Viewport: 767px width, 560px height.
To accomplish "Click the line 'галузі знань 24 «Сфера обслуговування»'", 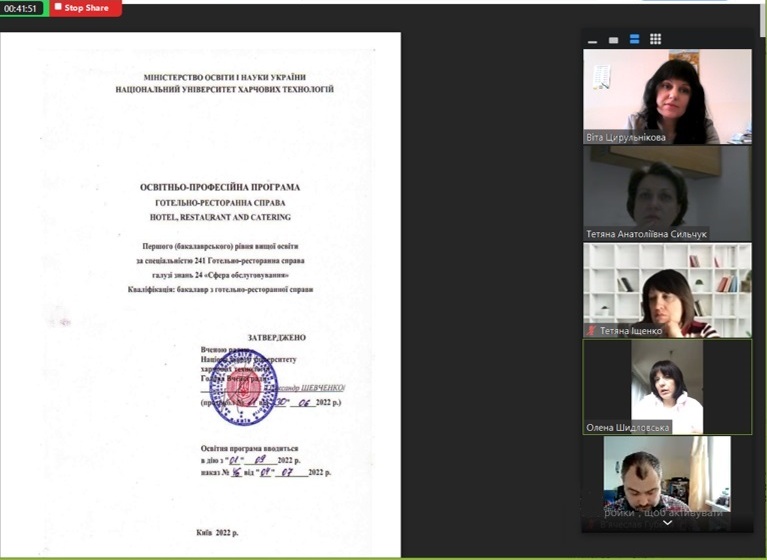I will 220,275.
